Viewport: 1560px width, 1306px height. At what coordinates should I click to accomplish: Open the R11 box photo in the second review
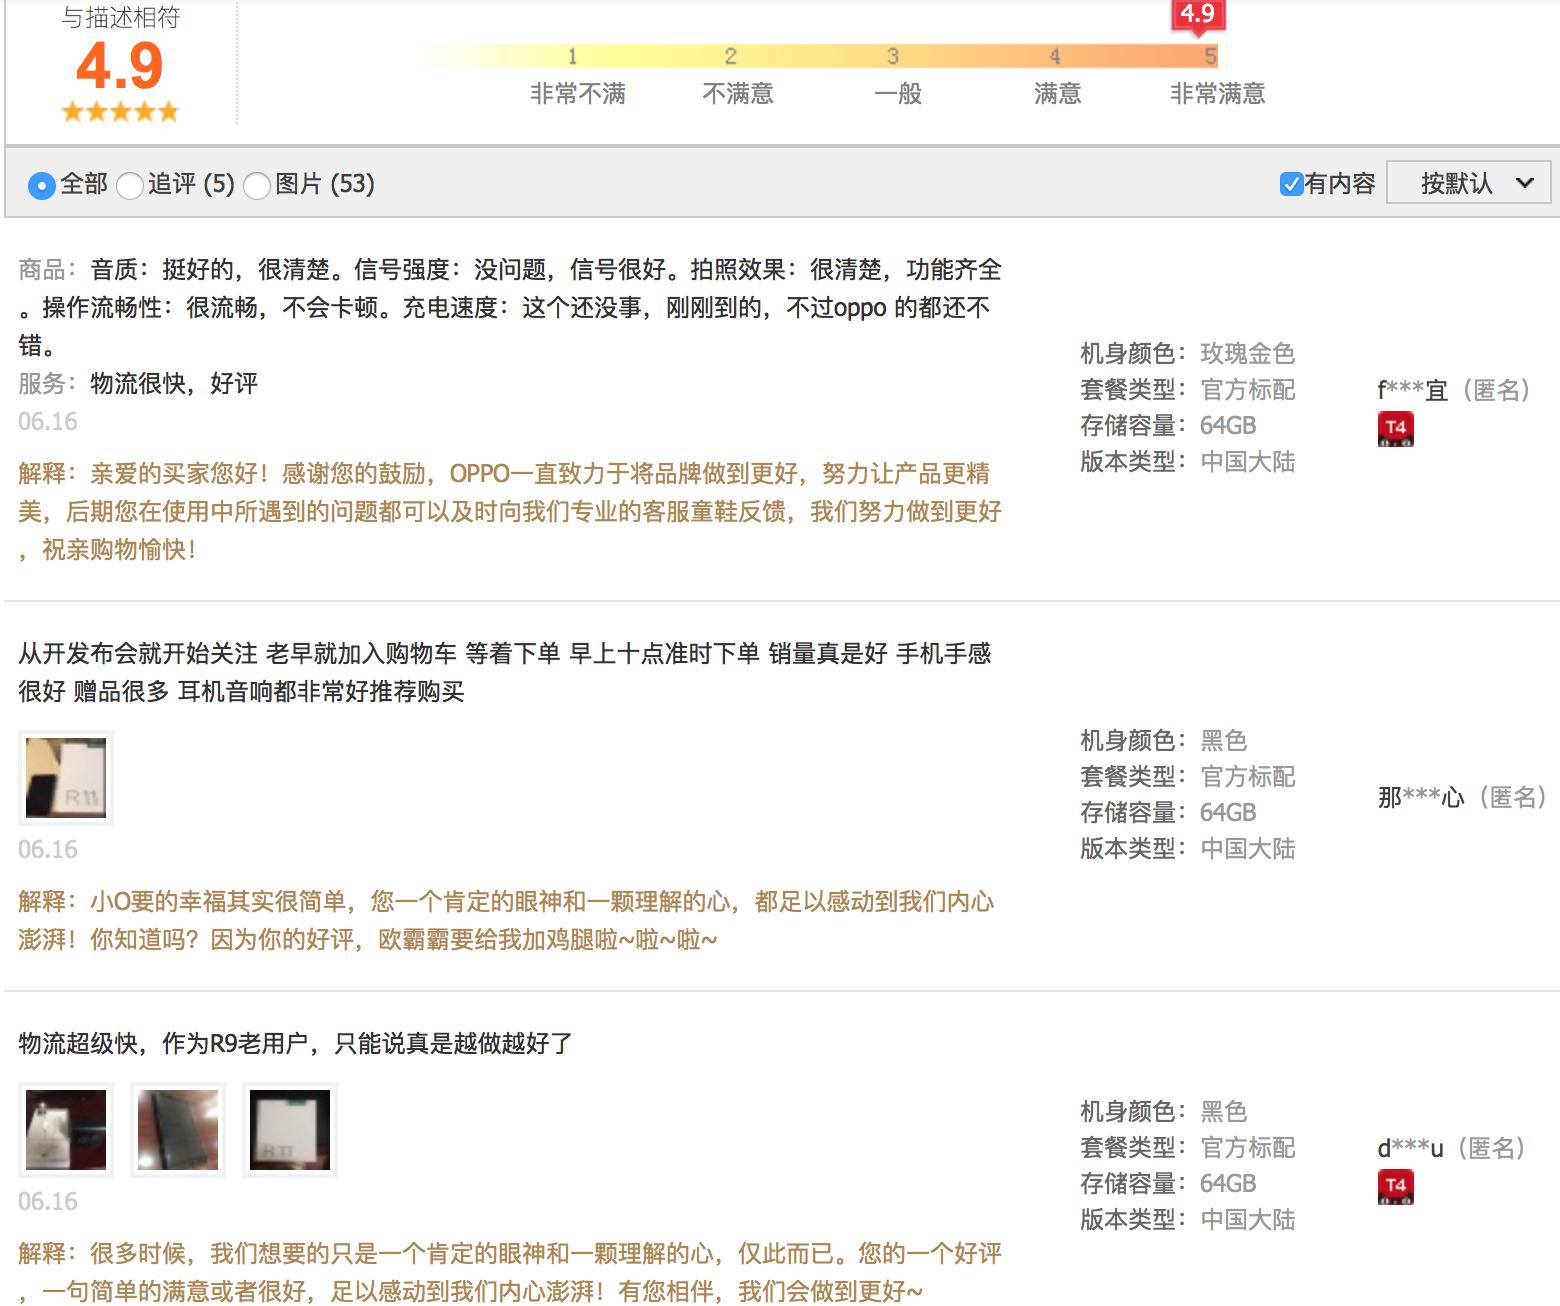click(x=66, y=777)
